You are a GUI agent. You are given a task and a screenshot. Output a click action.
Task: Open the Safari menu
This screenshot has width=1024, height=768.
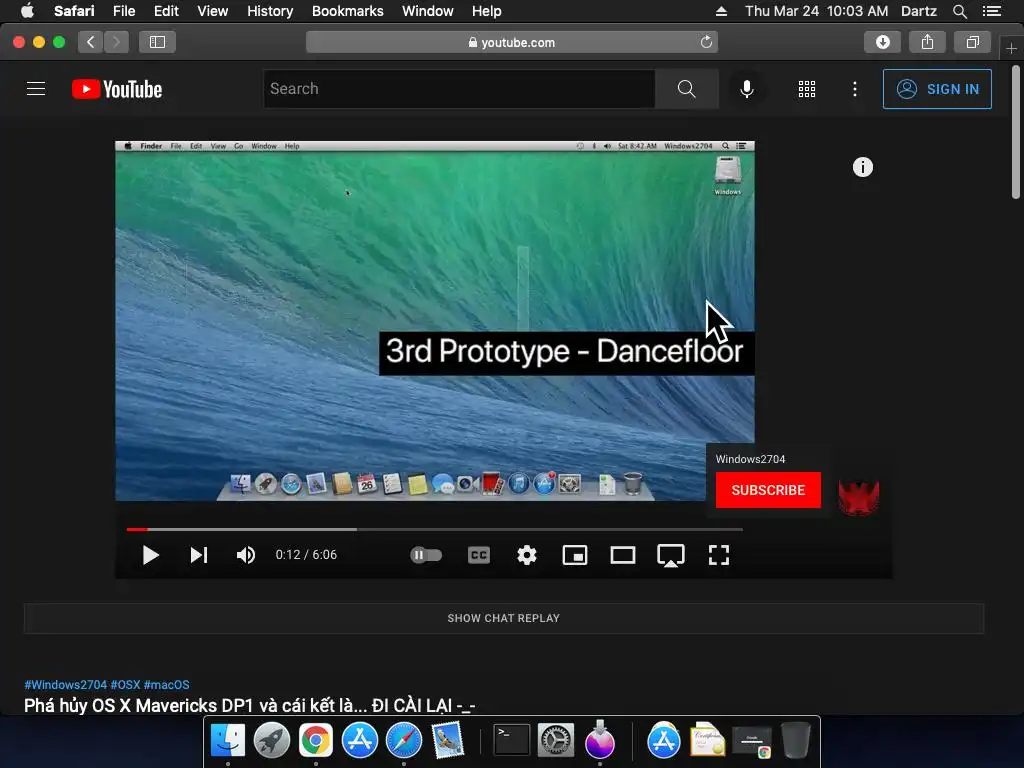coord(74,11)
